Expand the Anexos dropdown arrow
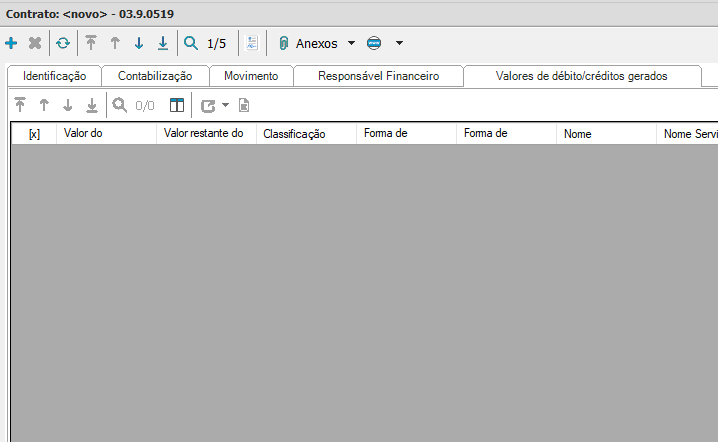718x442 pixels. (351, 44)
